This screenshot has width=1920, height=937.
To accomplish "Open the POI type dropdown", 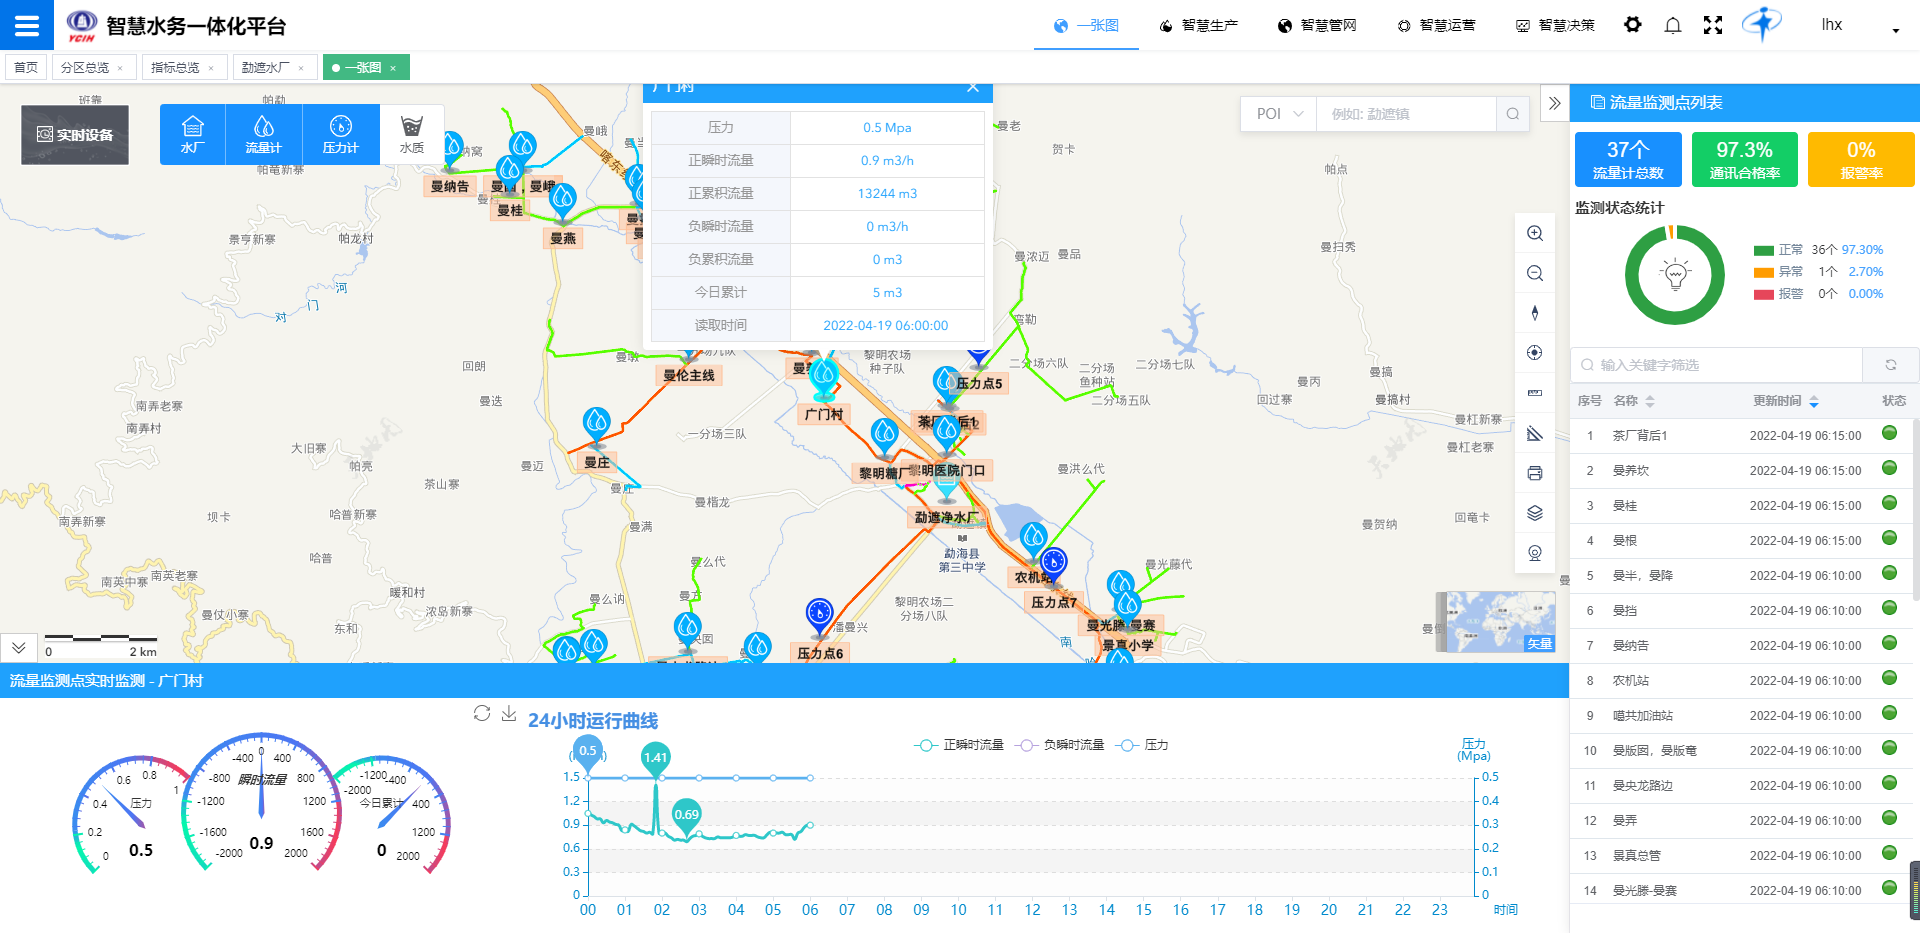I will tap(1279, 114).
